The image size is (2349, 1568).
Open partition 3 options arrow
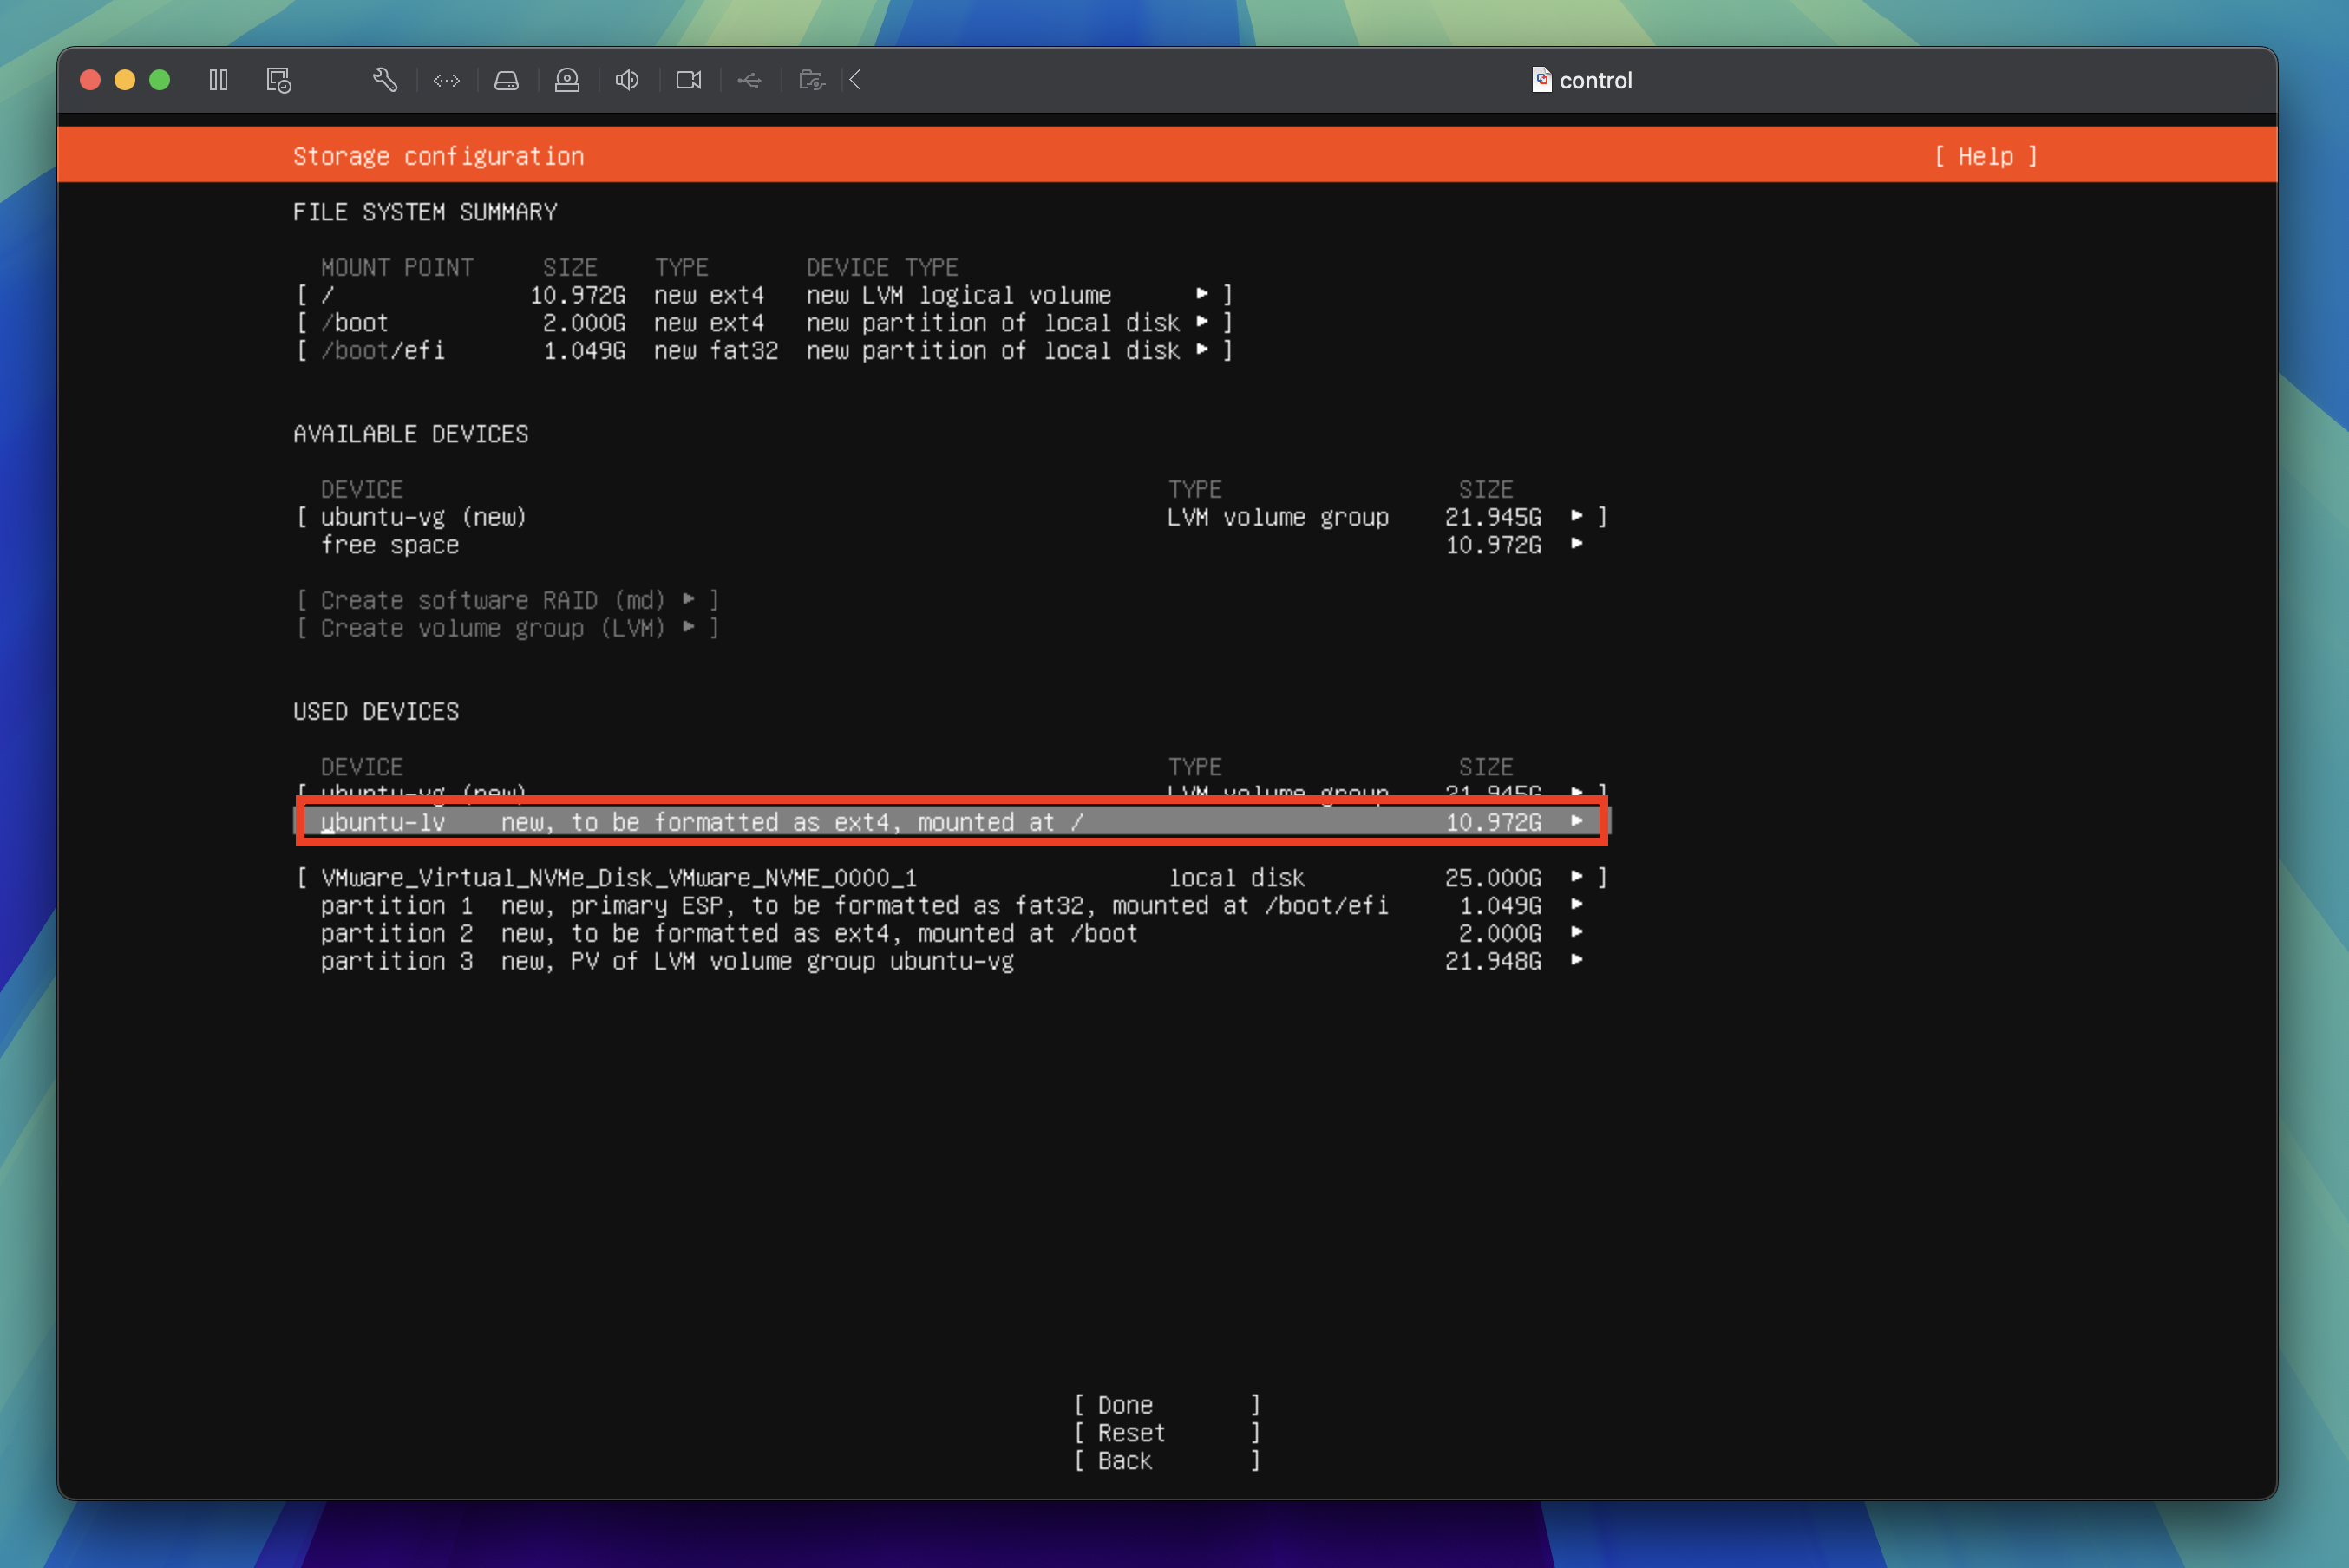click(x=1578, y=961)
